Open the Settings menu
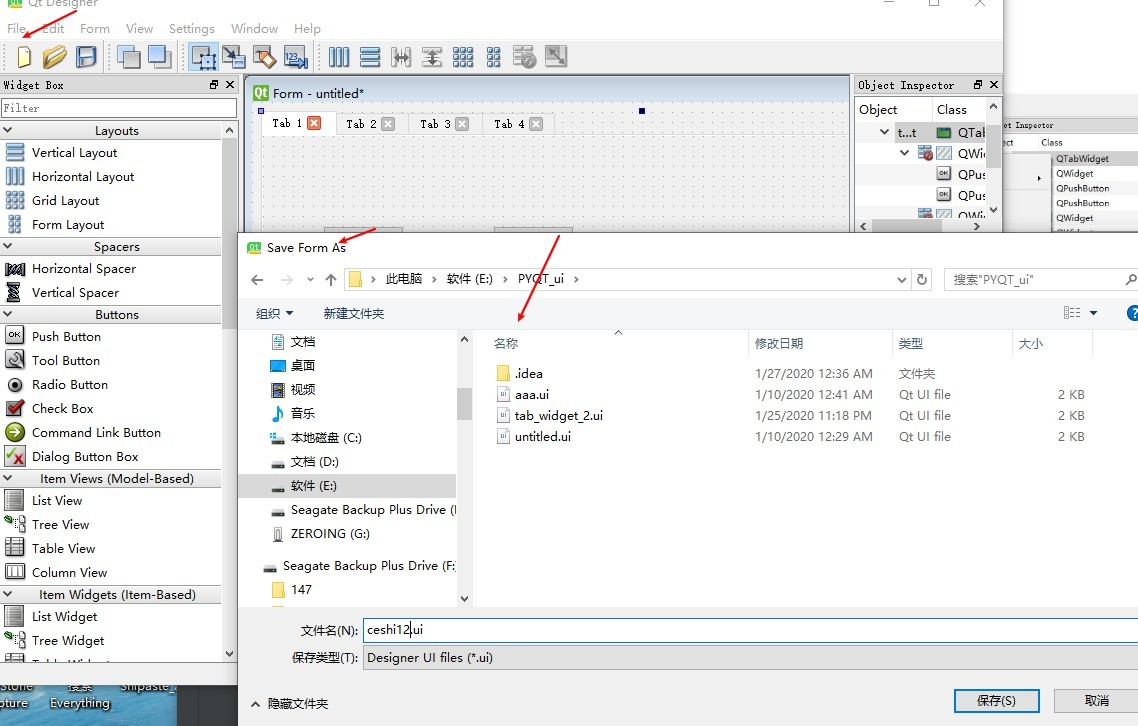 (x=192, y=28)
